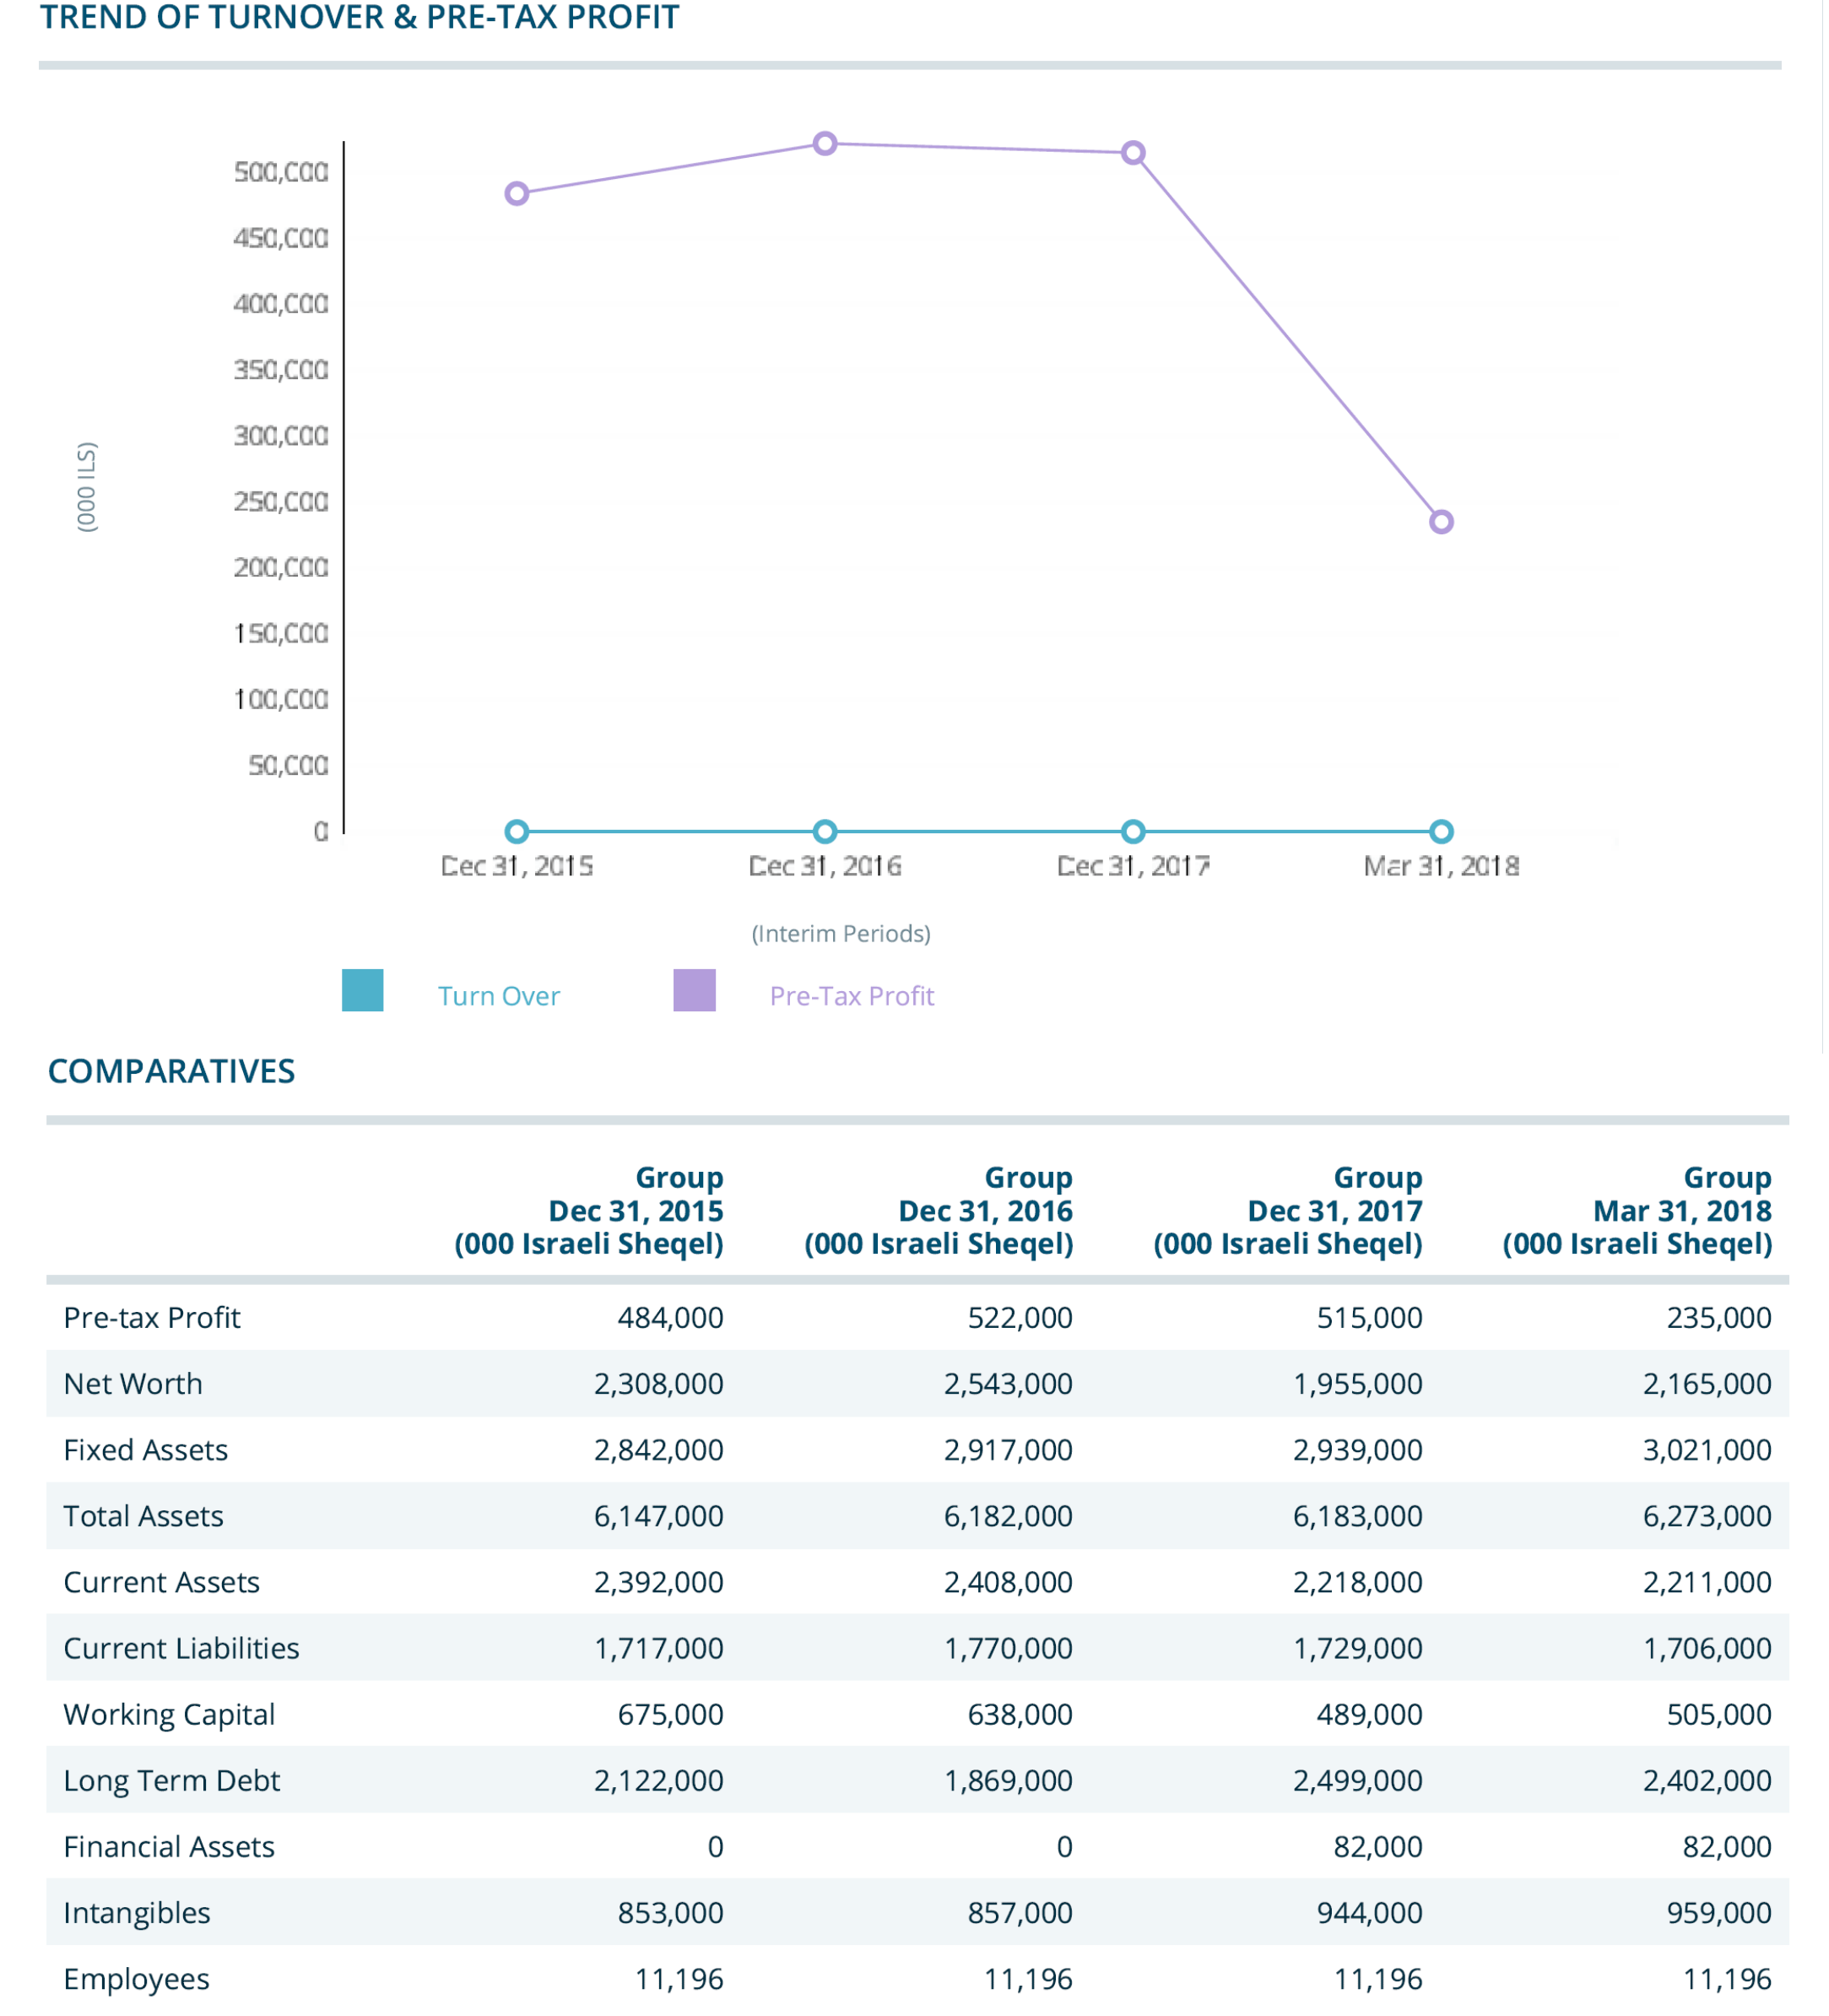The width and height of the screenshot is (1829, 2016).
Task: Click the '(000 ILS)' y-axis title
Action: click(x=87, y=488)
